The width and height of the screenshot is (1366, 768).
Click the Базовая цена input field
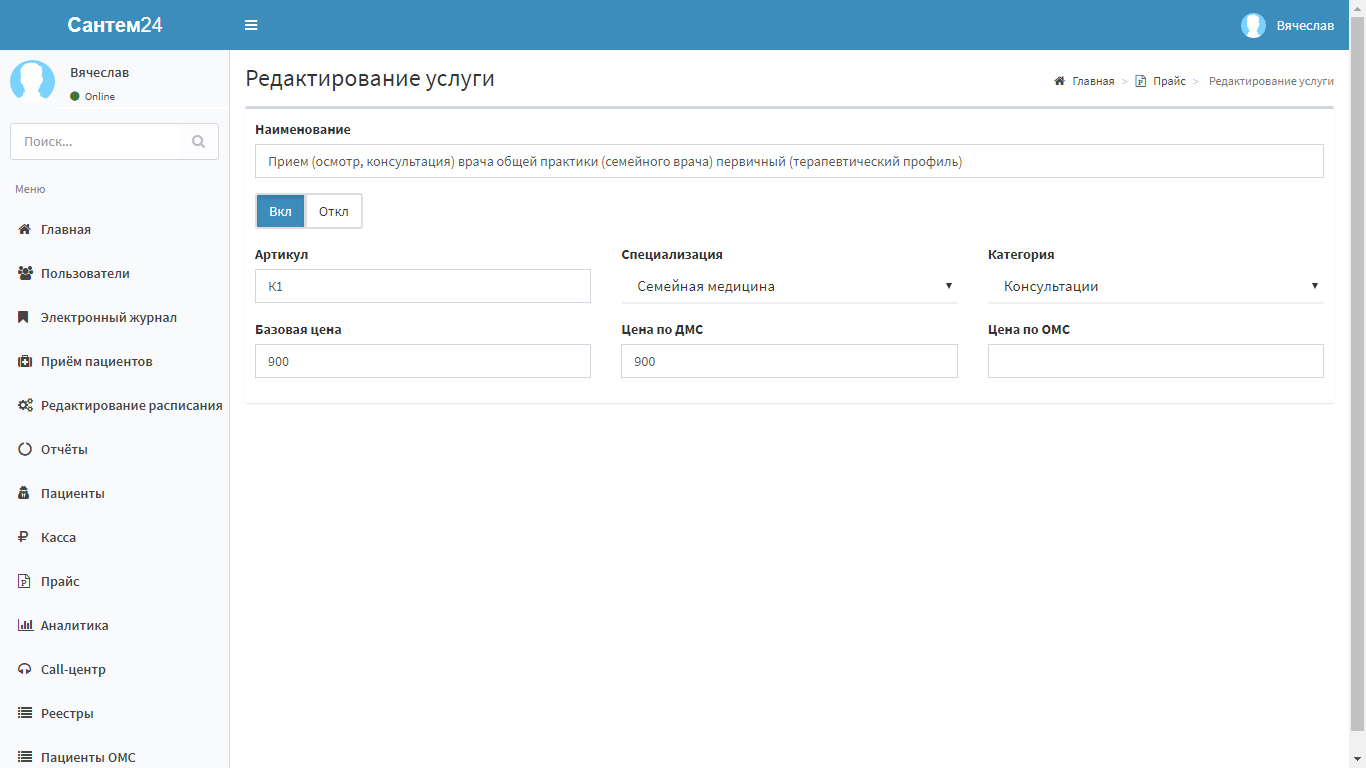(x=423, y=361)
